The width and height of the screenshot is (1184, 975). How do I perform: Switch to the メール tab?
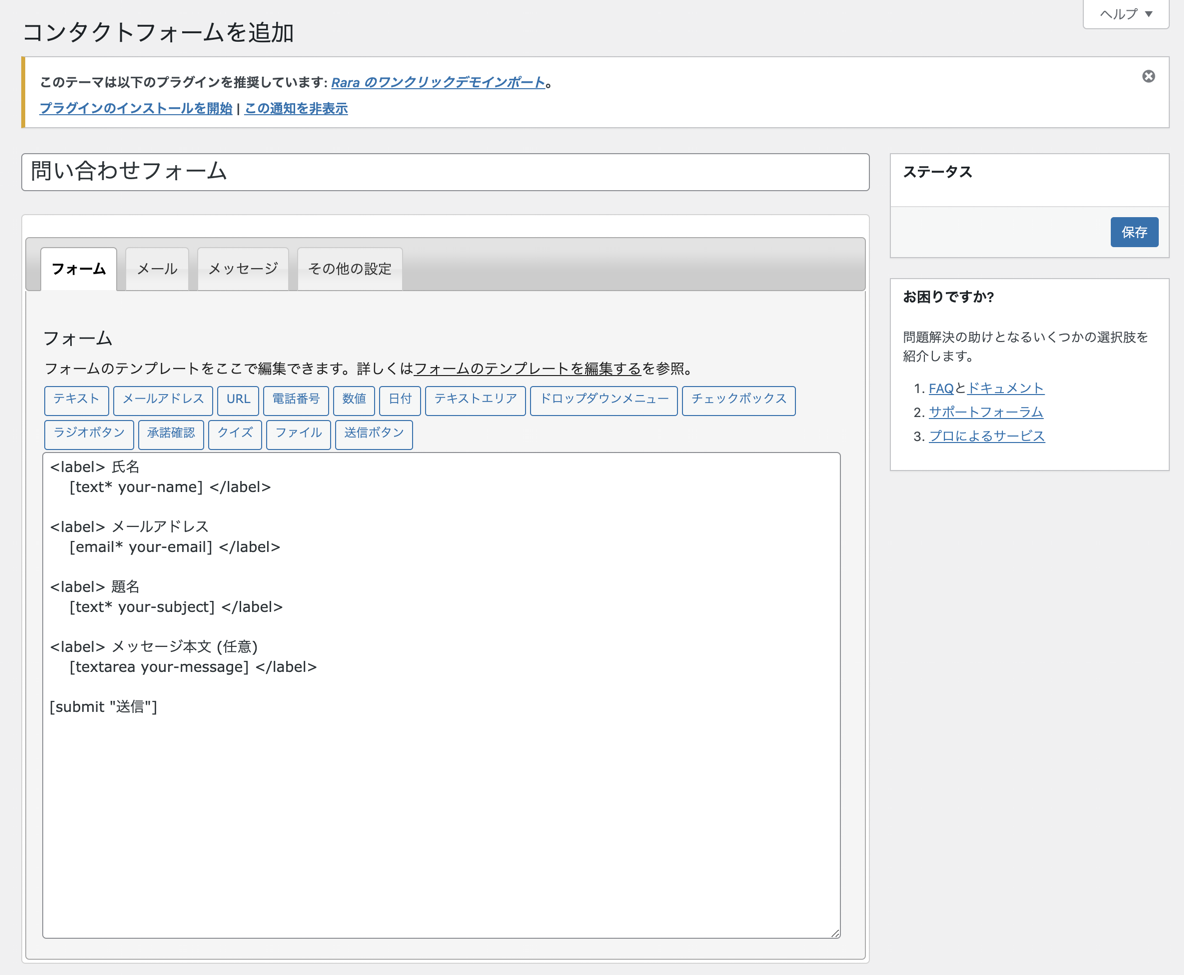point(157,269)
